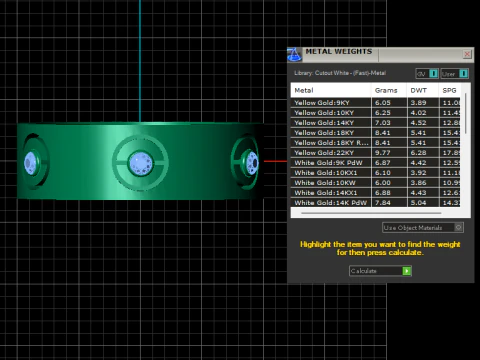Select the Yellow Gold:18KY row

[376, 133]
